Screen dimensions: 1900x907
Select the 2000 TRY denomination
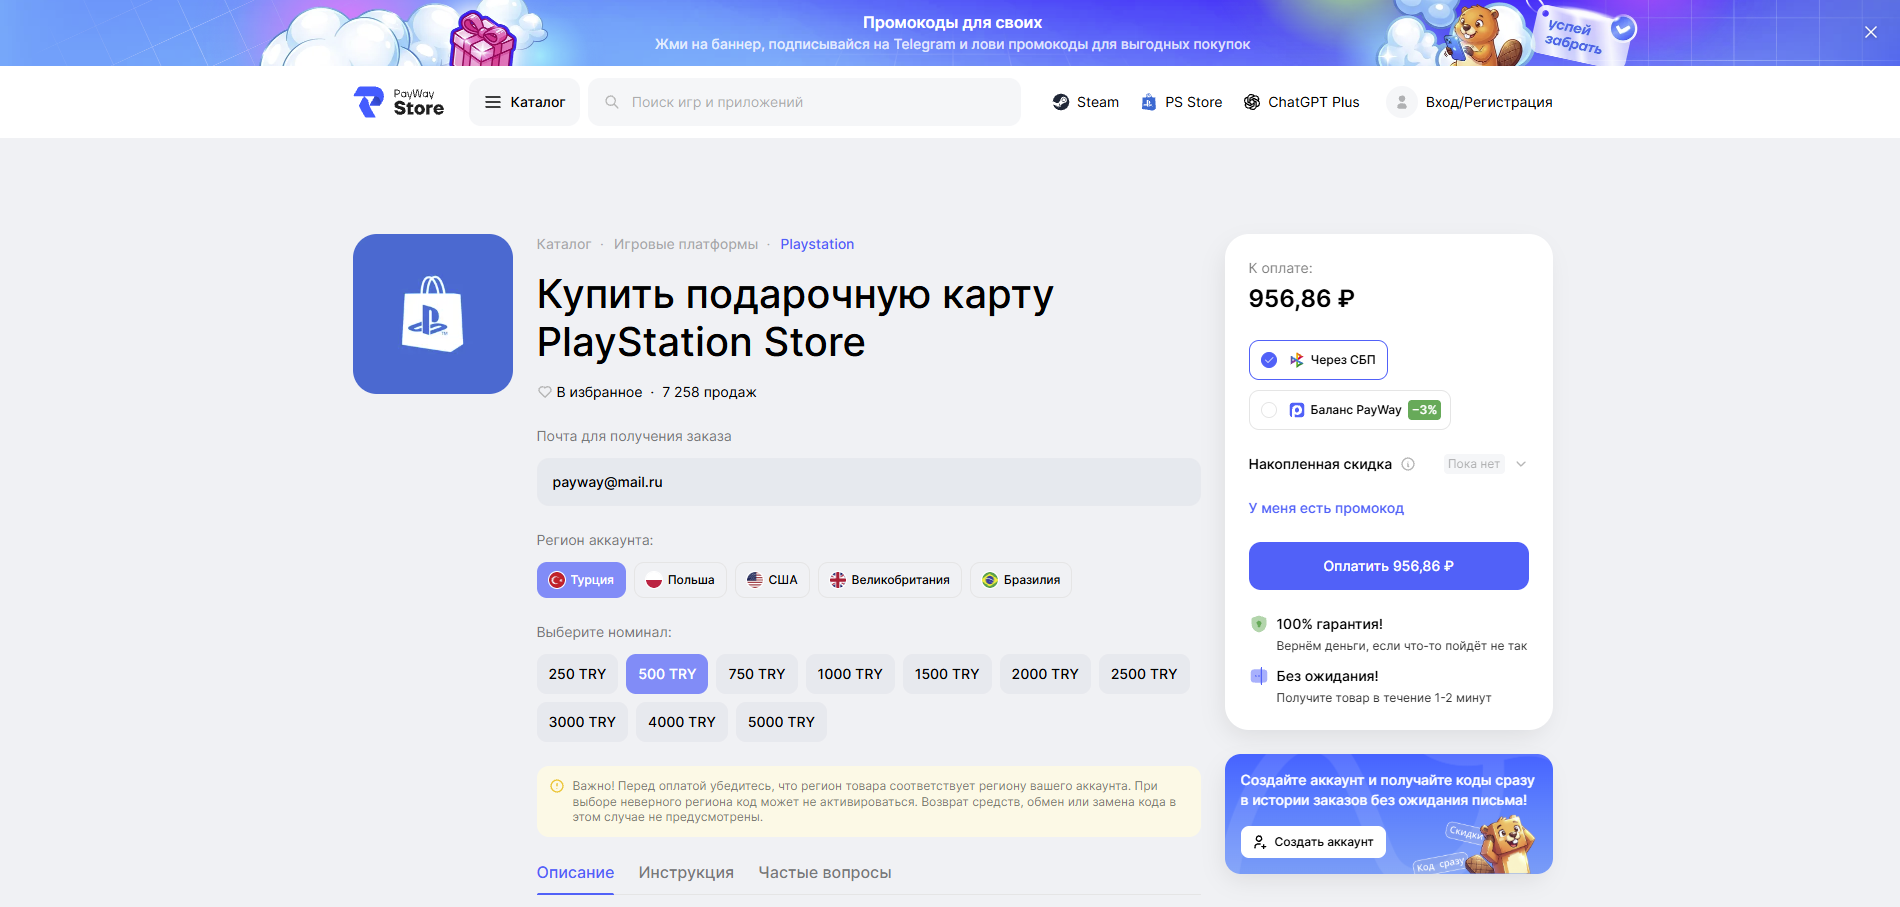pyautogui.click(x=1045, y=674)
